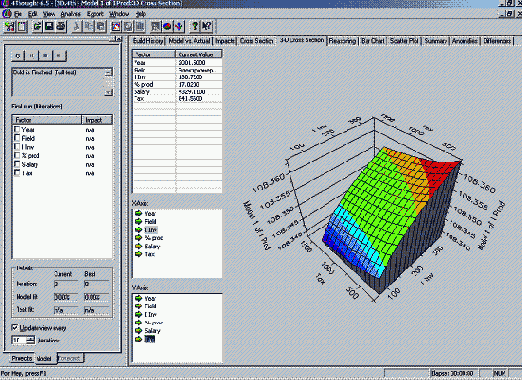Viewport: 522px width, 380px height.
Task: Click the new project toolbar icon
Action: pyautogui.click(x=10, y=27)
